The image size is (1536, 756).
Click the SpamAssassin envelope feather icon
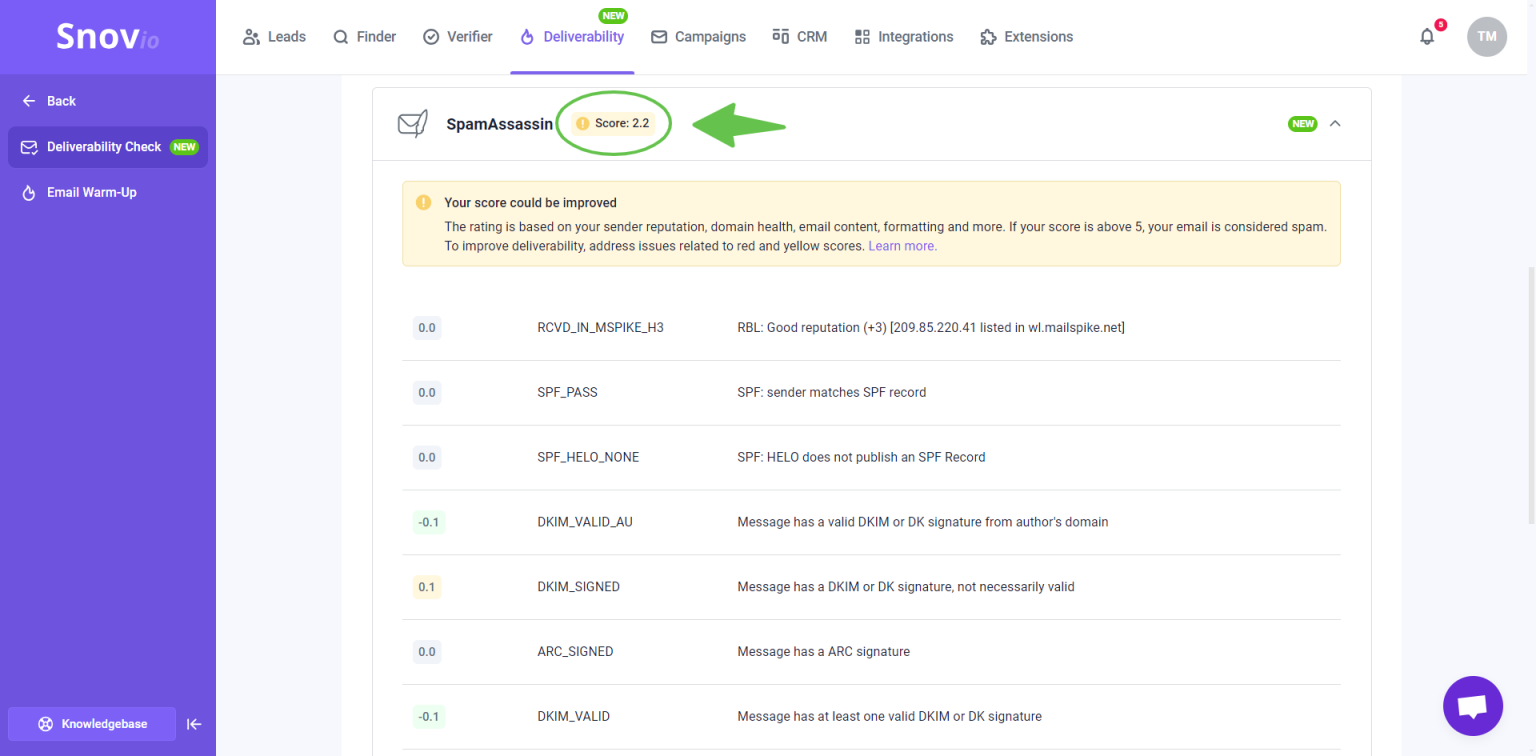413,124
